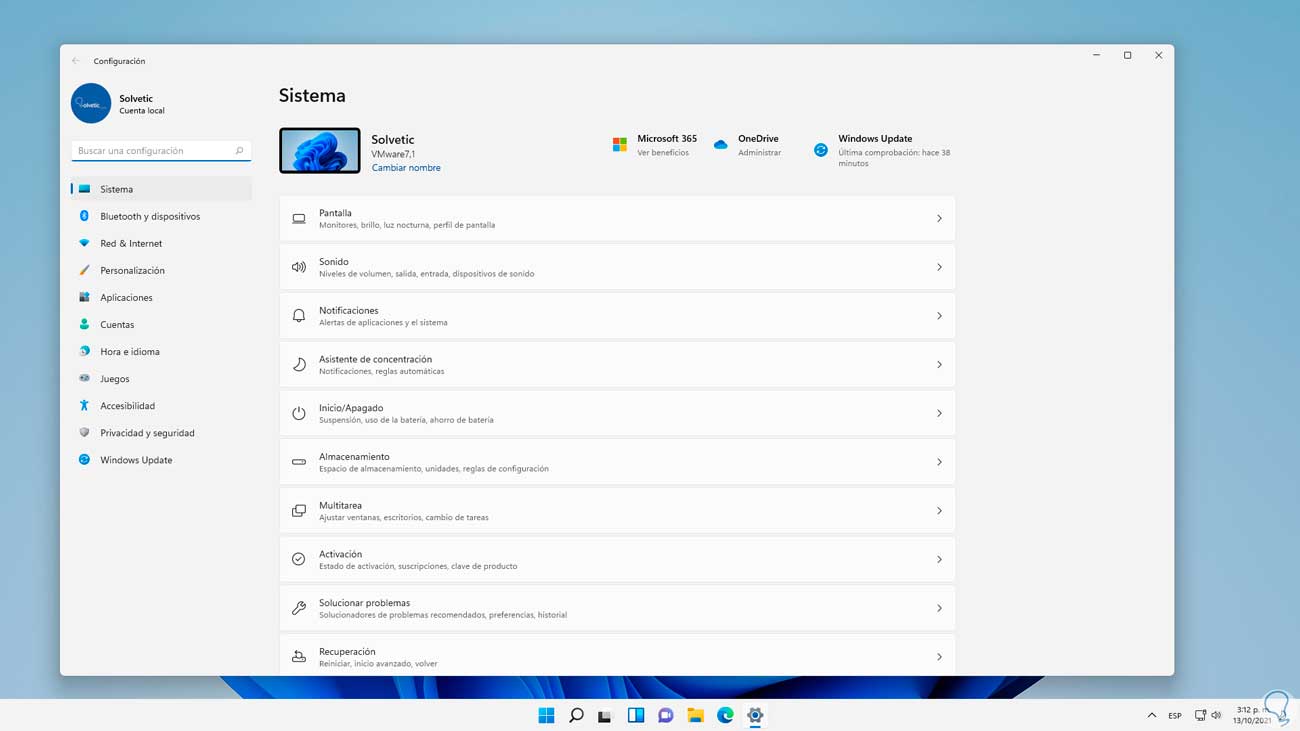Click the Recuperación icon
This screenshot has height=731, width=1300.
[299, 657]
